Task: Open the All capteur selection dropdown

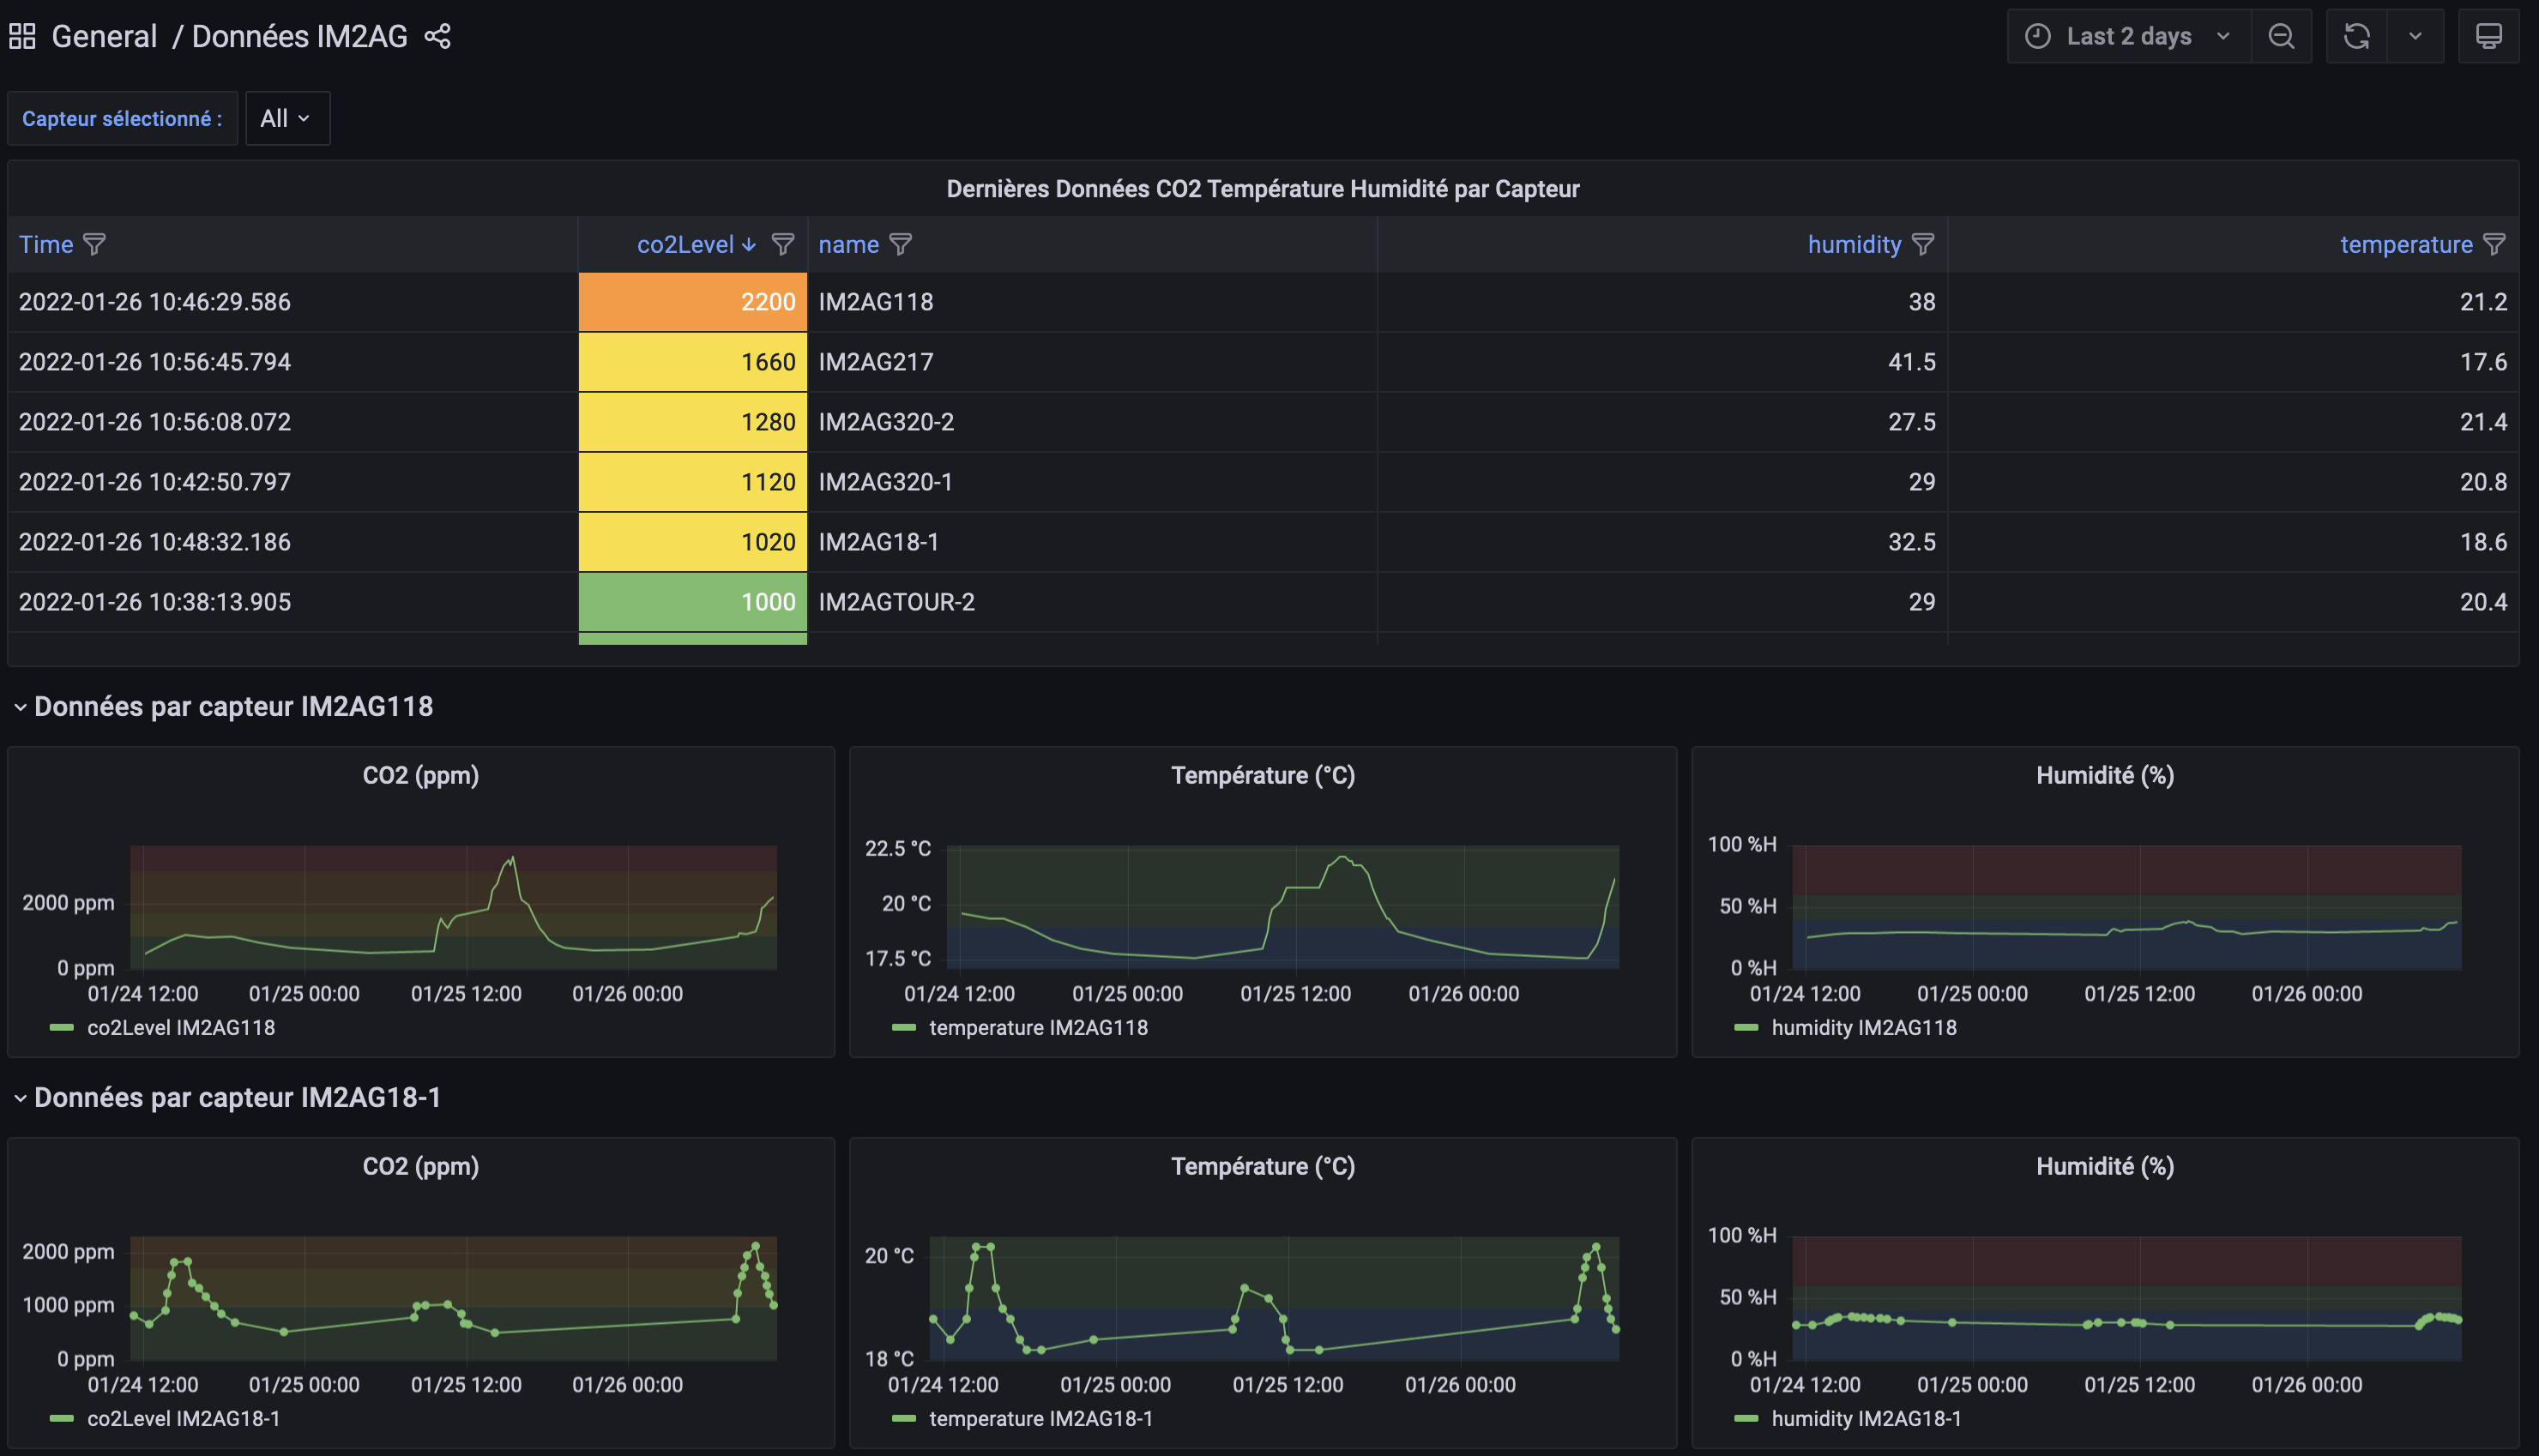Action: [x=287, y=117]
